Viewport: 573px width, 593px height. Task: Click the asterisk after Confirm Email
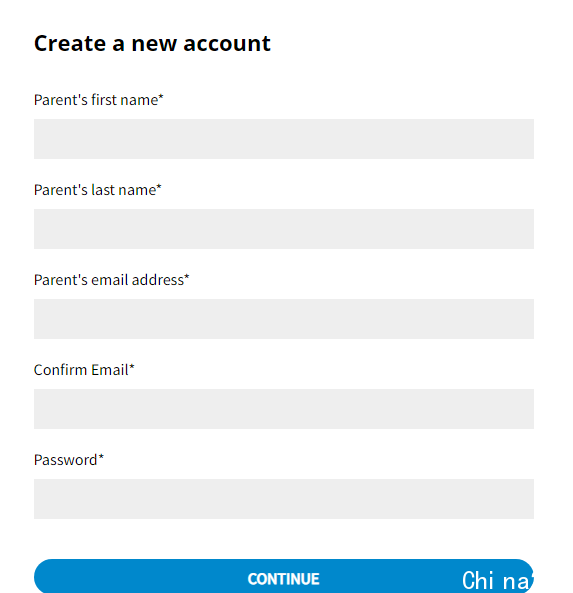click(x=132, y=367)
